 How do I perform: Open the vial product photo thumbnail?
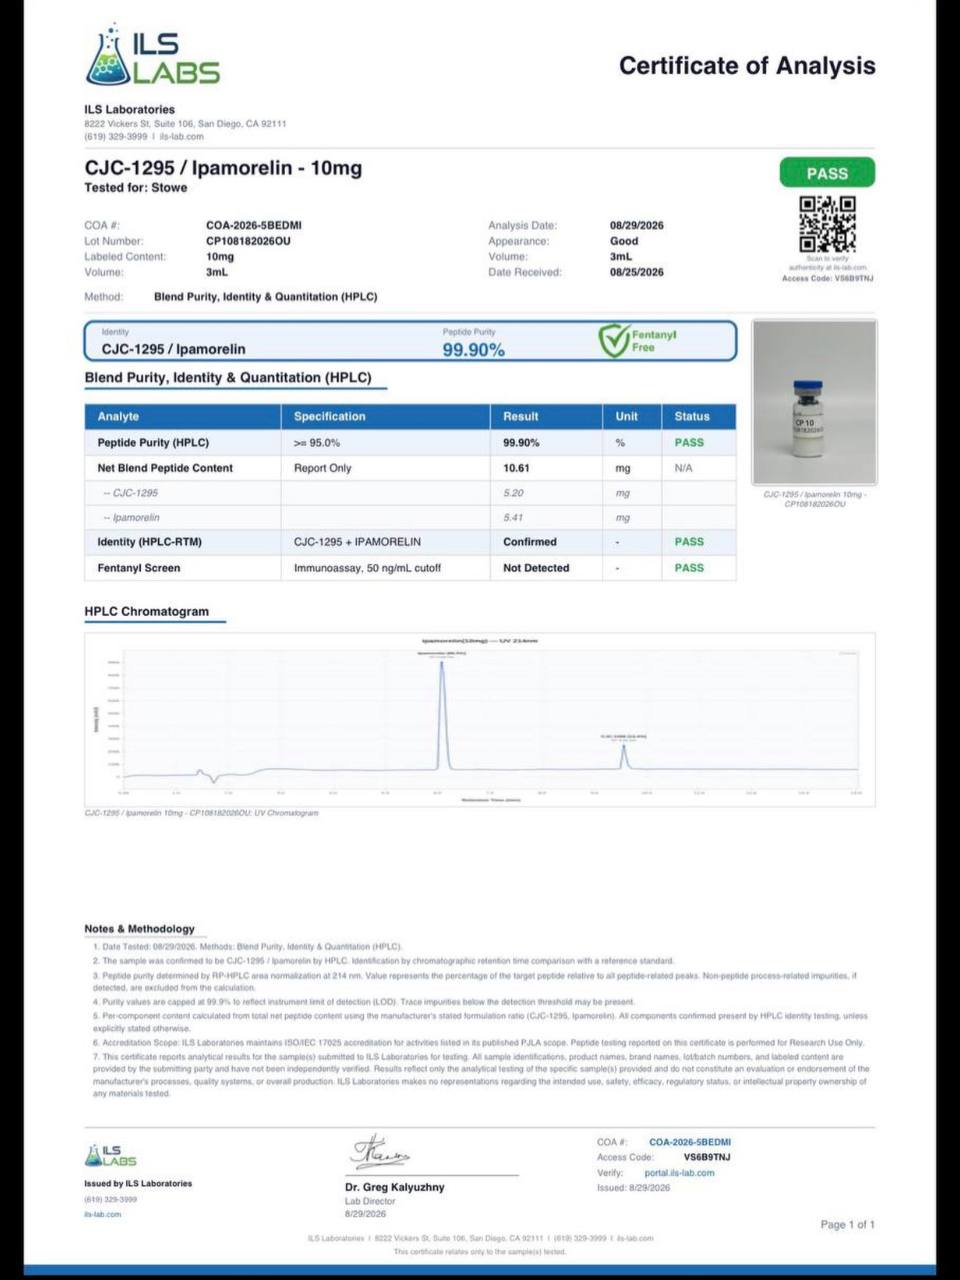[814, 402]
